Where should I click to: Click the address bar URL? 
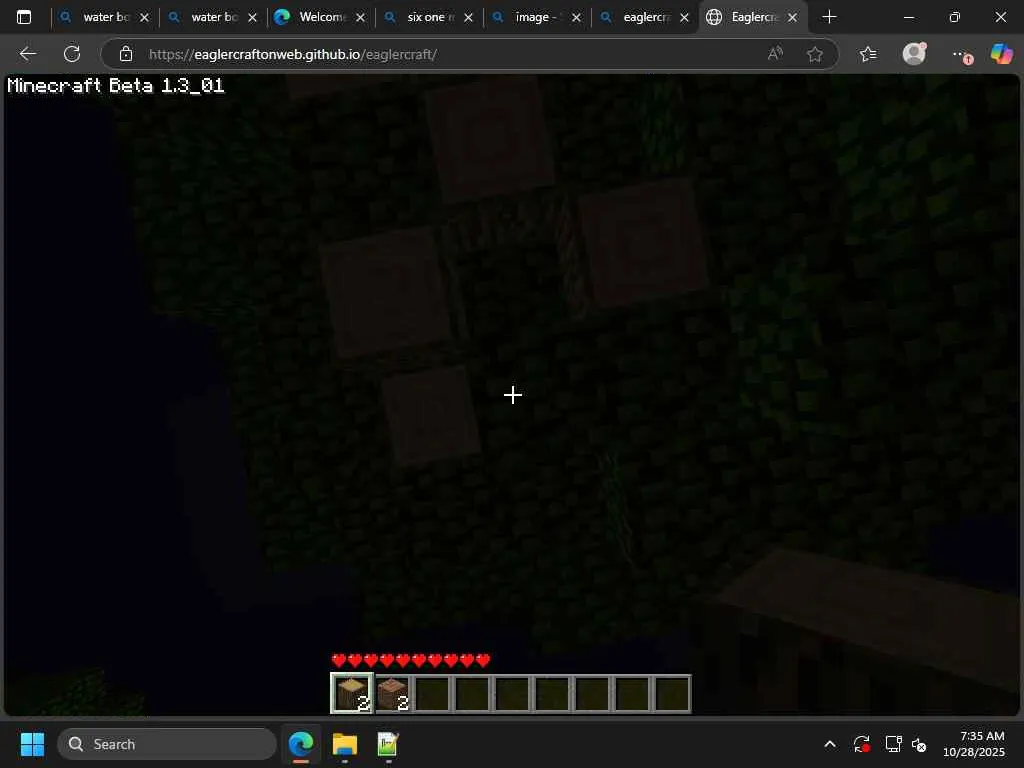coord(293,54)
